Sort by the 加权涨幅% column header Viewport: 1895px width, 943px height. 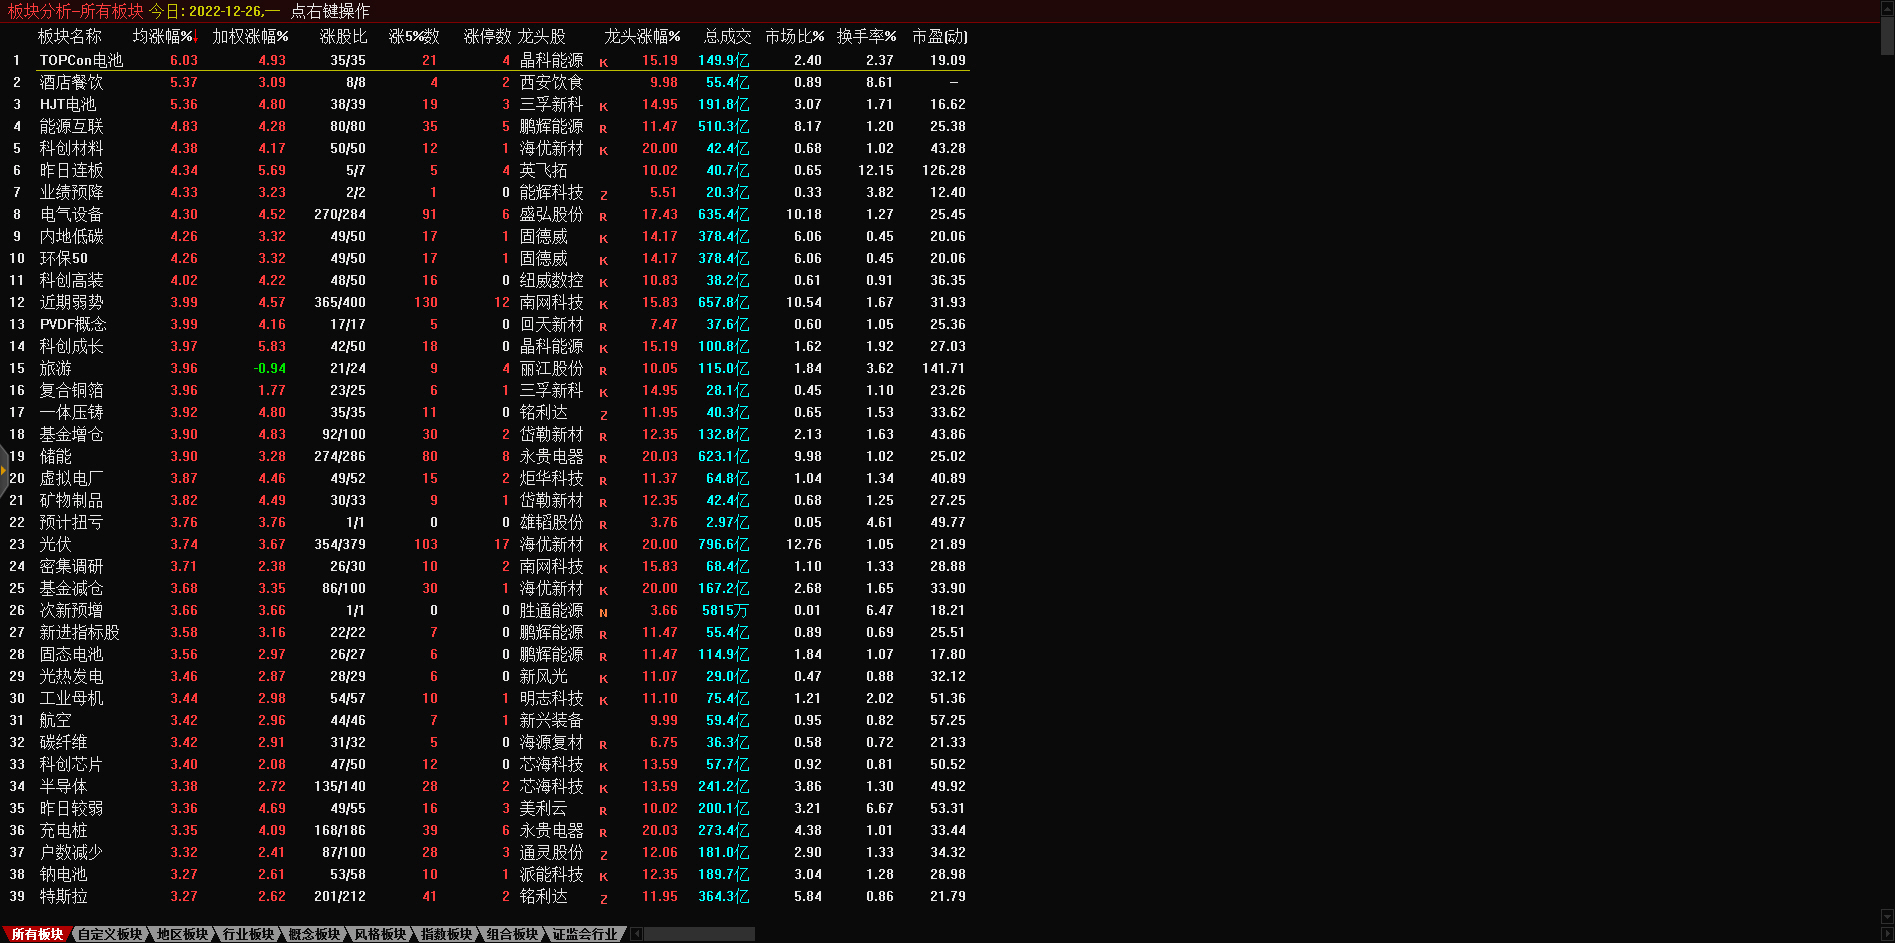pyautogui.click(x=250, y=36)
